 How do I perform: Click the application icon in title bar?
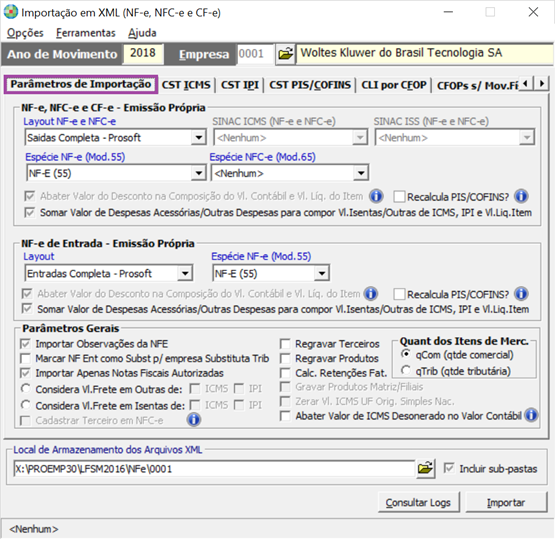11,12
